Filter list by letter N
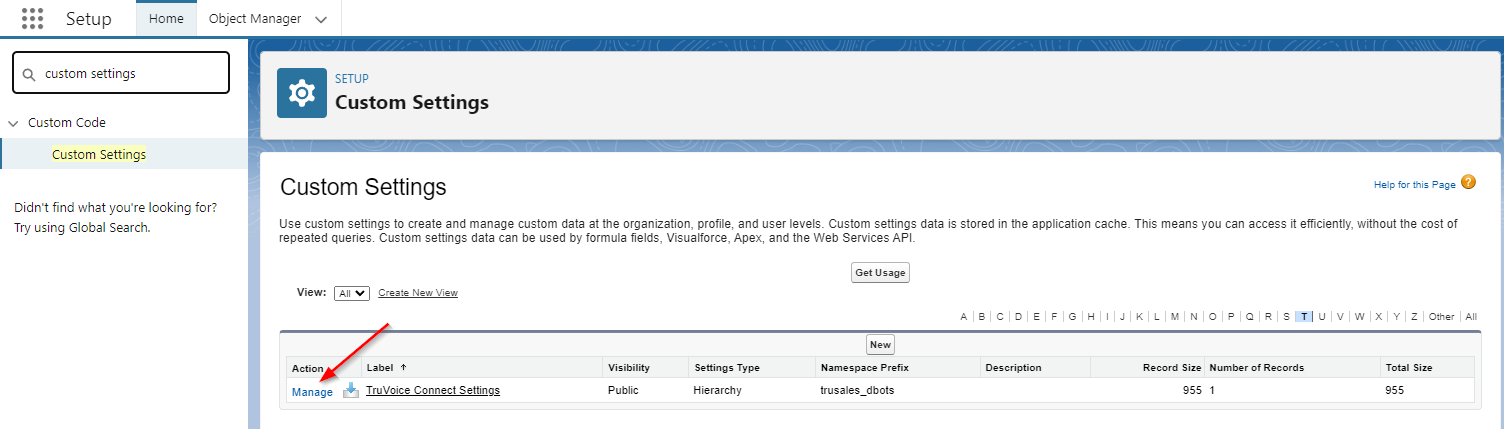Image resolution: width=1504 pixels, height=429 pixels. coord(1194,317)
